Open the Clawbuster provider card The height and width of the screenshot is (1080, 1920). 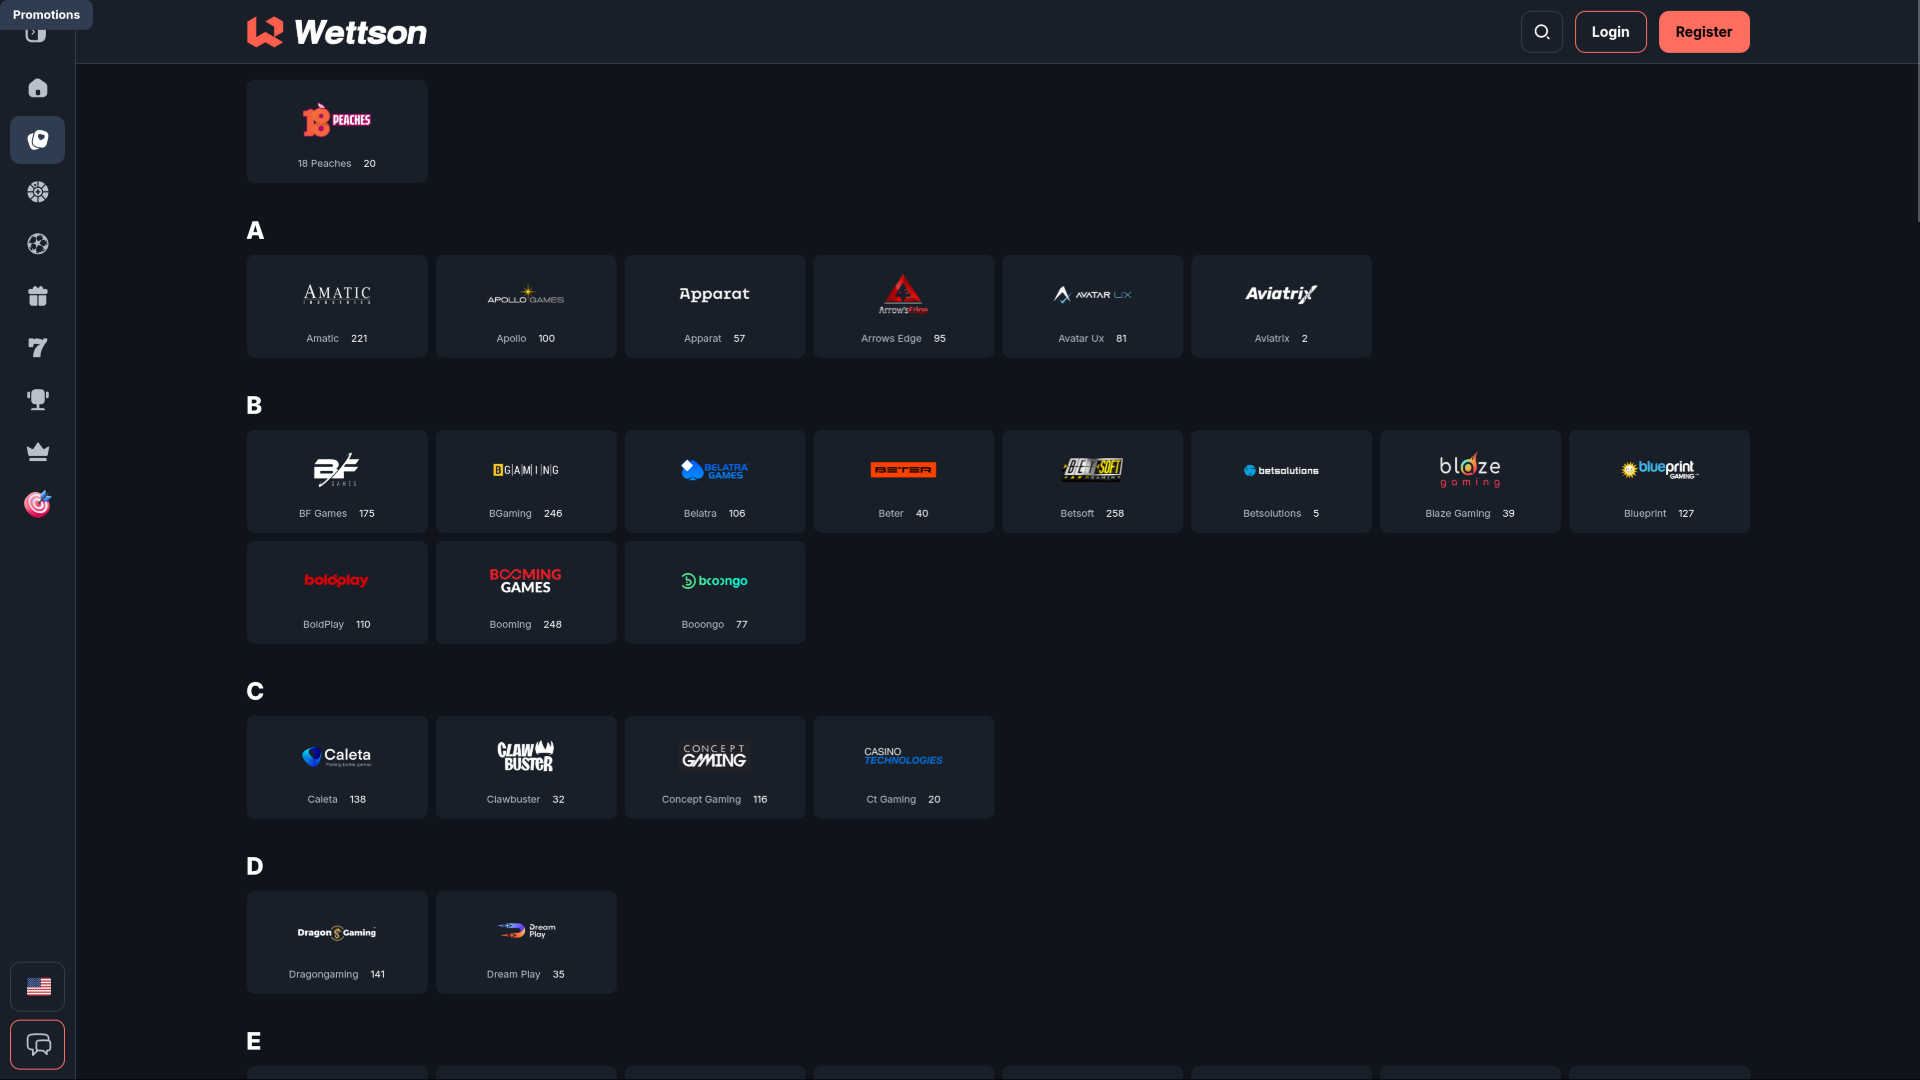(526, 767)
